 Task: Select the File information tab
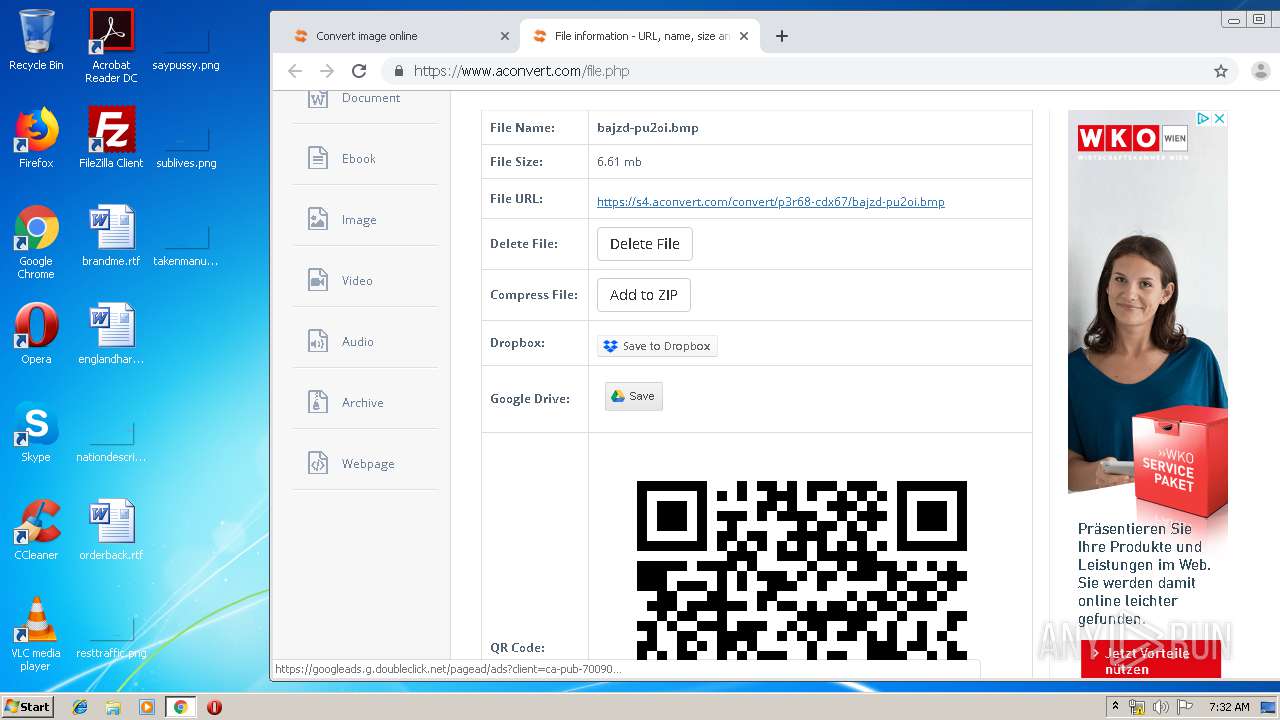(640, 36)
